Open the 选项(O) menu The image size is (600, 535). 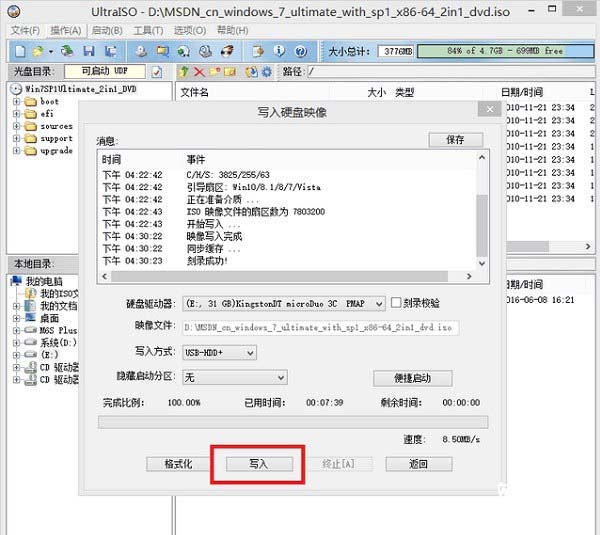190,30
